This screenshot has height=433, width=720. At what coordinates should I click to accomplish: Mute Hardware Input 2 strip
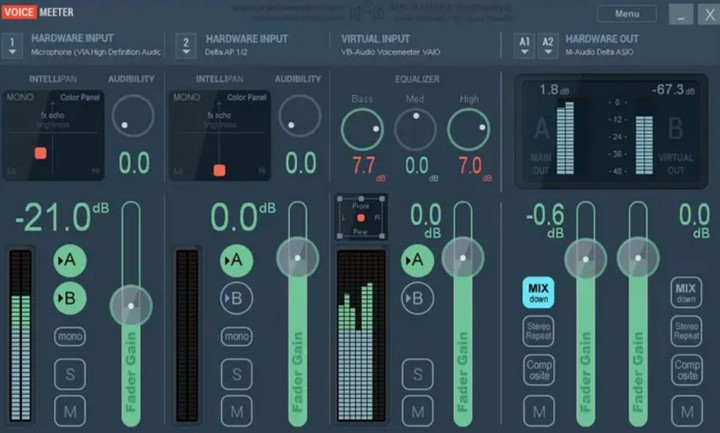point(236,411)
